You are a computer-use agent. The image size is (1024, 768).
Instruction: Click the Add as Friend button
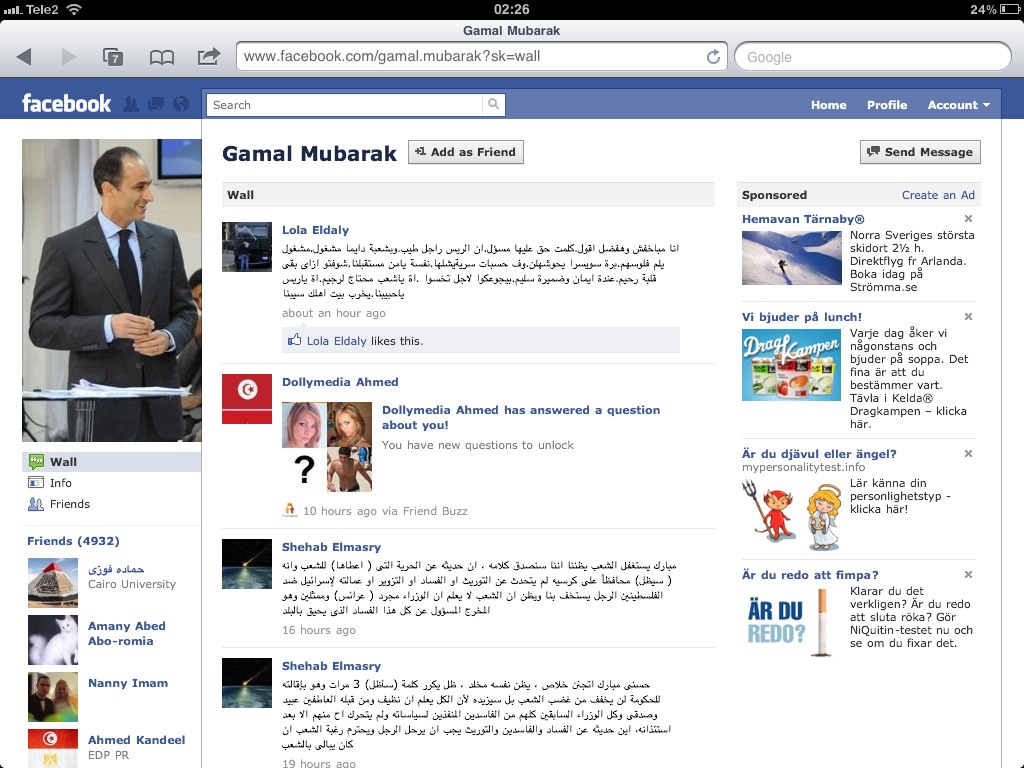[466, 152]
